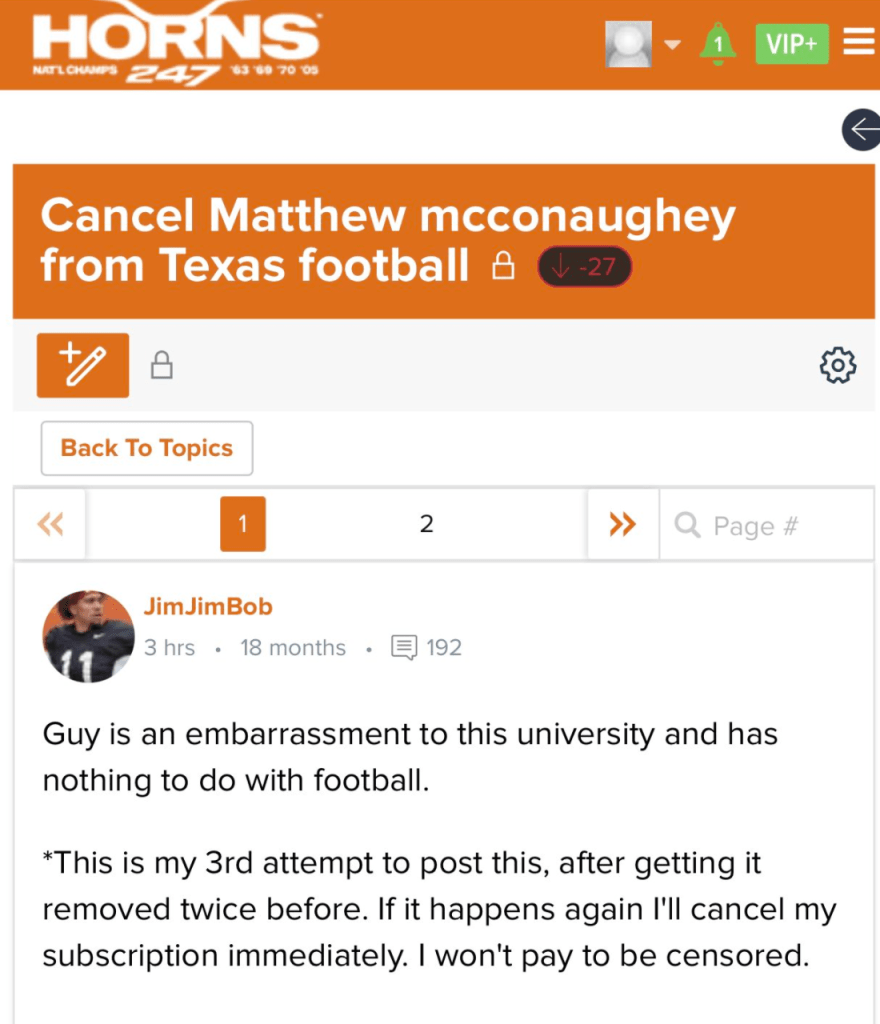Open the notifications bell
This screenshot has width=880, height=1024.
pos(717,44)
